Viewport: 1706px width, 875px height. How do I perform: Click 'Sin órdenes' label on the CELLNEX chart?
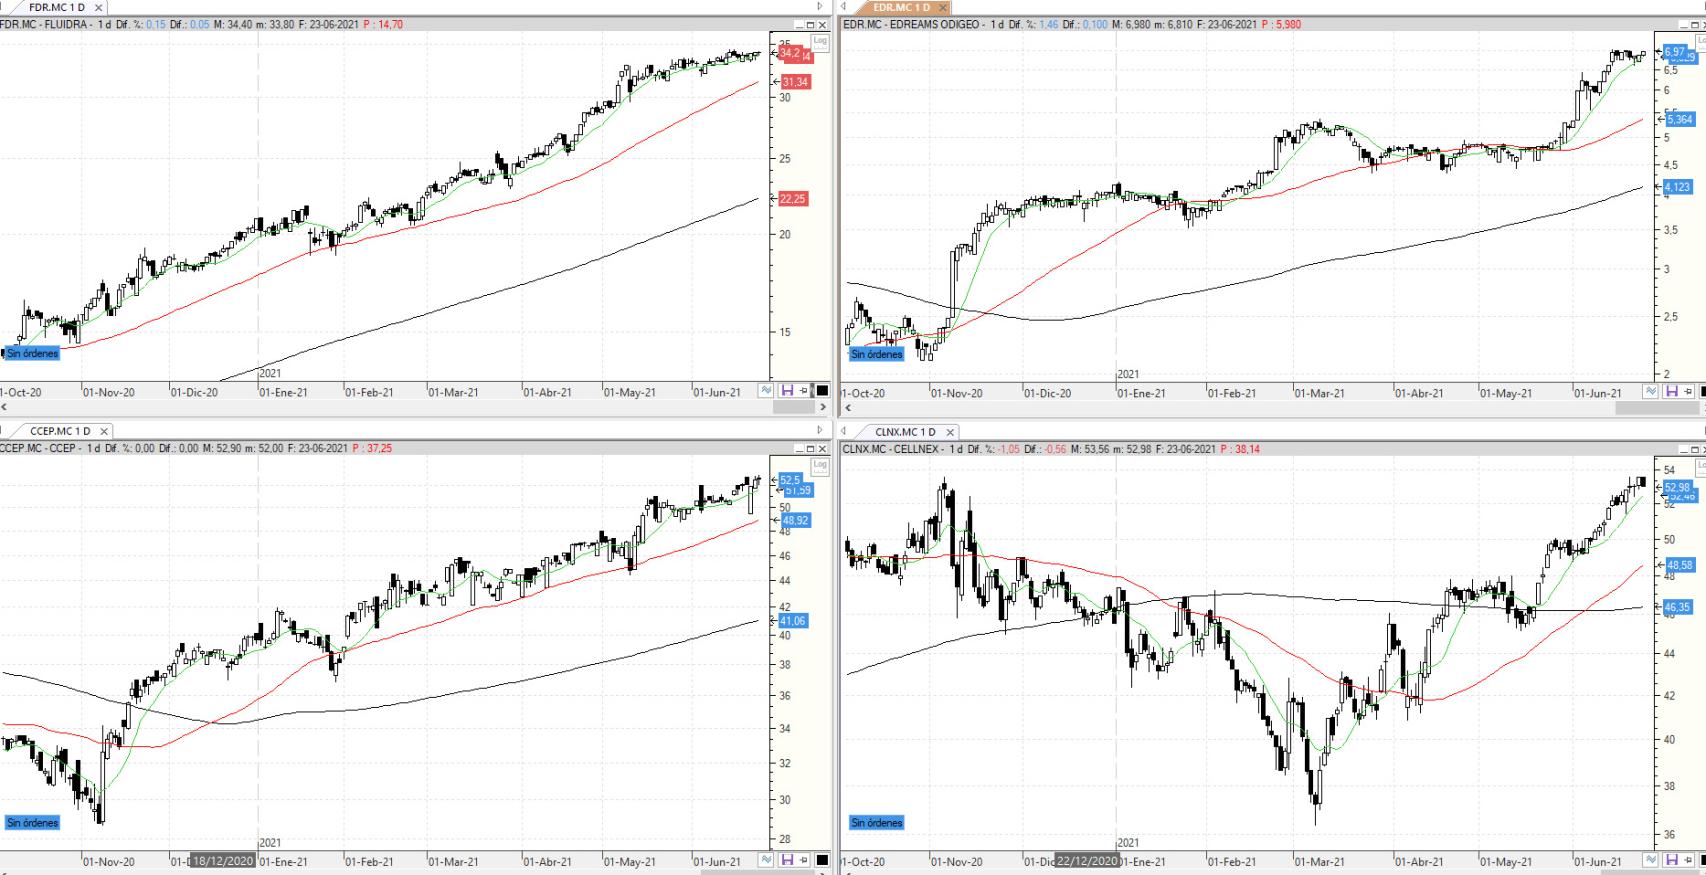pyautogui.click(x=877, y=823)
